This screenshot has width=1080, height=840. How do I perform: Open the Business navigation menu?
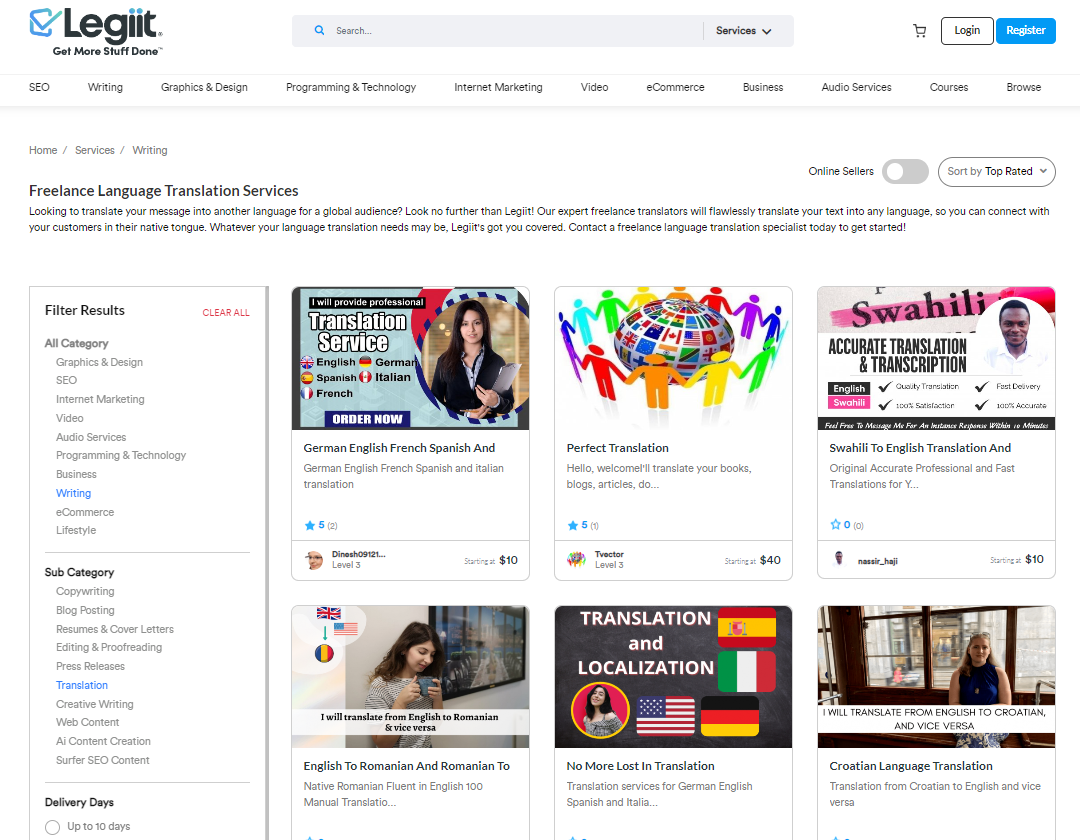click(x=763, y=87)
